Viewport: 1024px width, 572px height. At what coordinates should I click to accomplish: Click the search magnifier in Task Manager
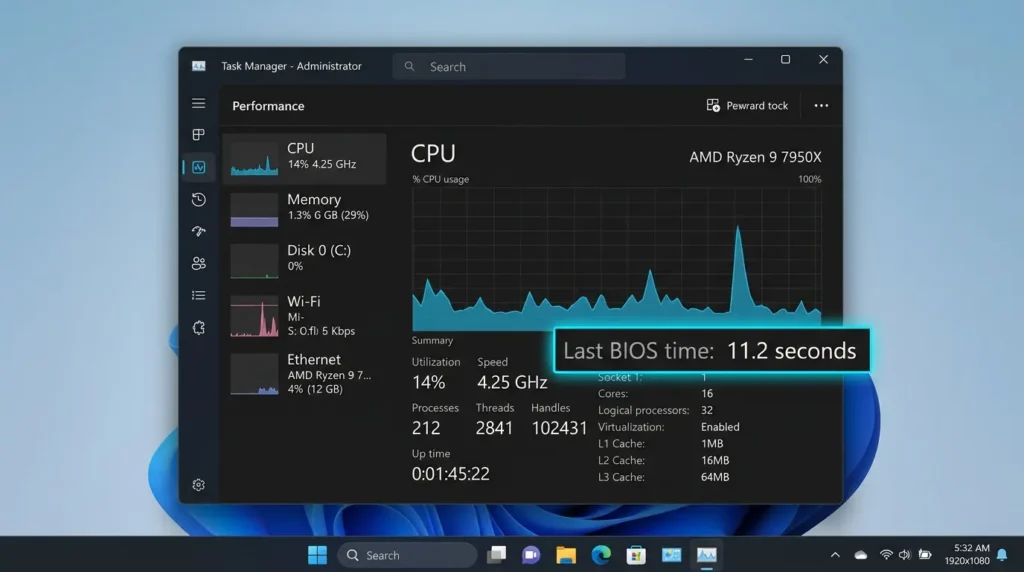click(x=409, y=66)
